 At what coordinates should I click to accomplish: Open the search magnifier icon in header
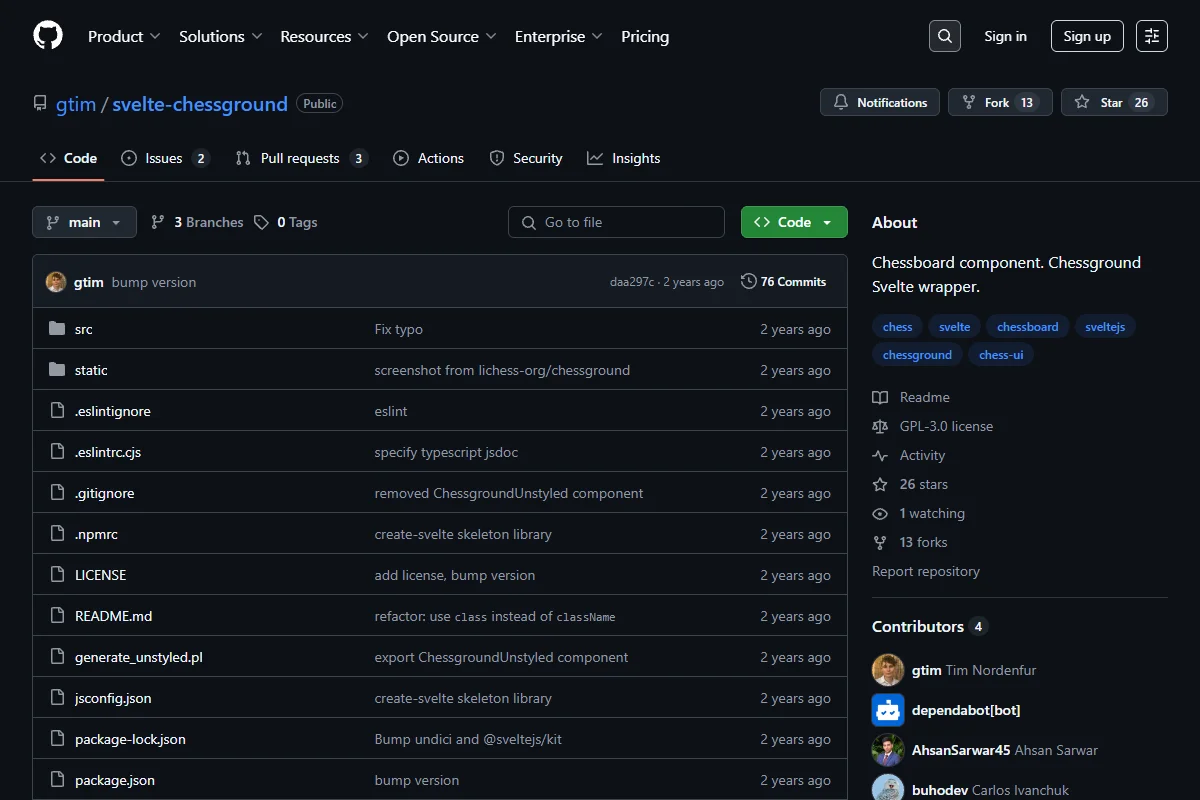click(944, 36)
